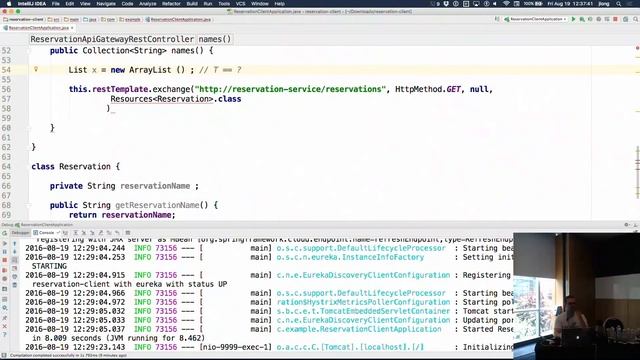Screen dimensions: 640x360
Task: Click the Rerun icon in the Debug panel
Action: click(4, 233)
